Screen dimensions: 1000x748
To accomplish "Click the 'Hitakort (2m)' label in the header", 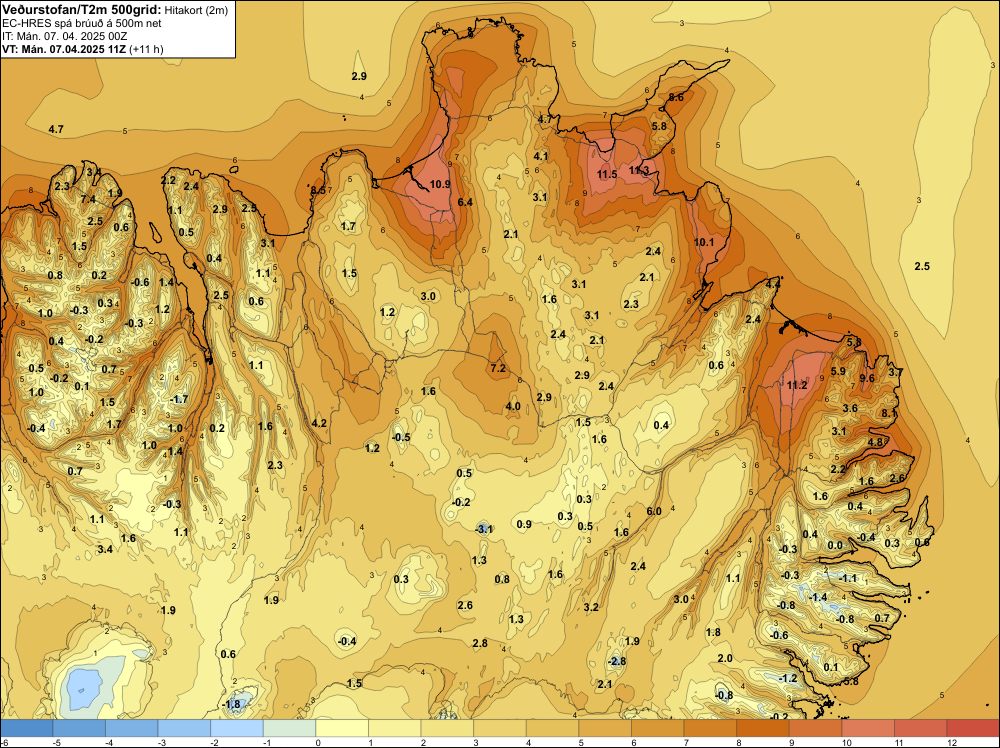I will pos(196,10).
